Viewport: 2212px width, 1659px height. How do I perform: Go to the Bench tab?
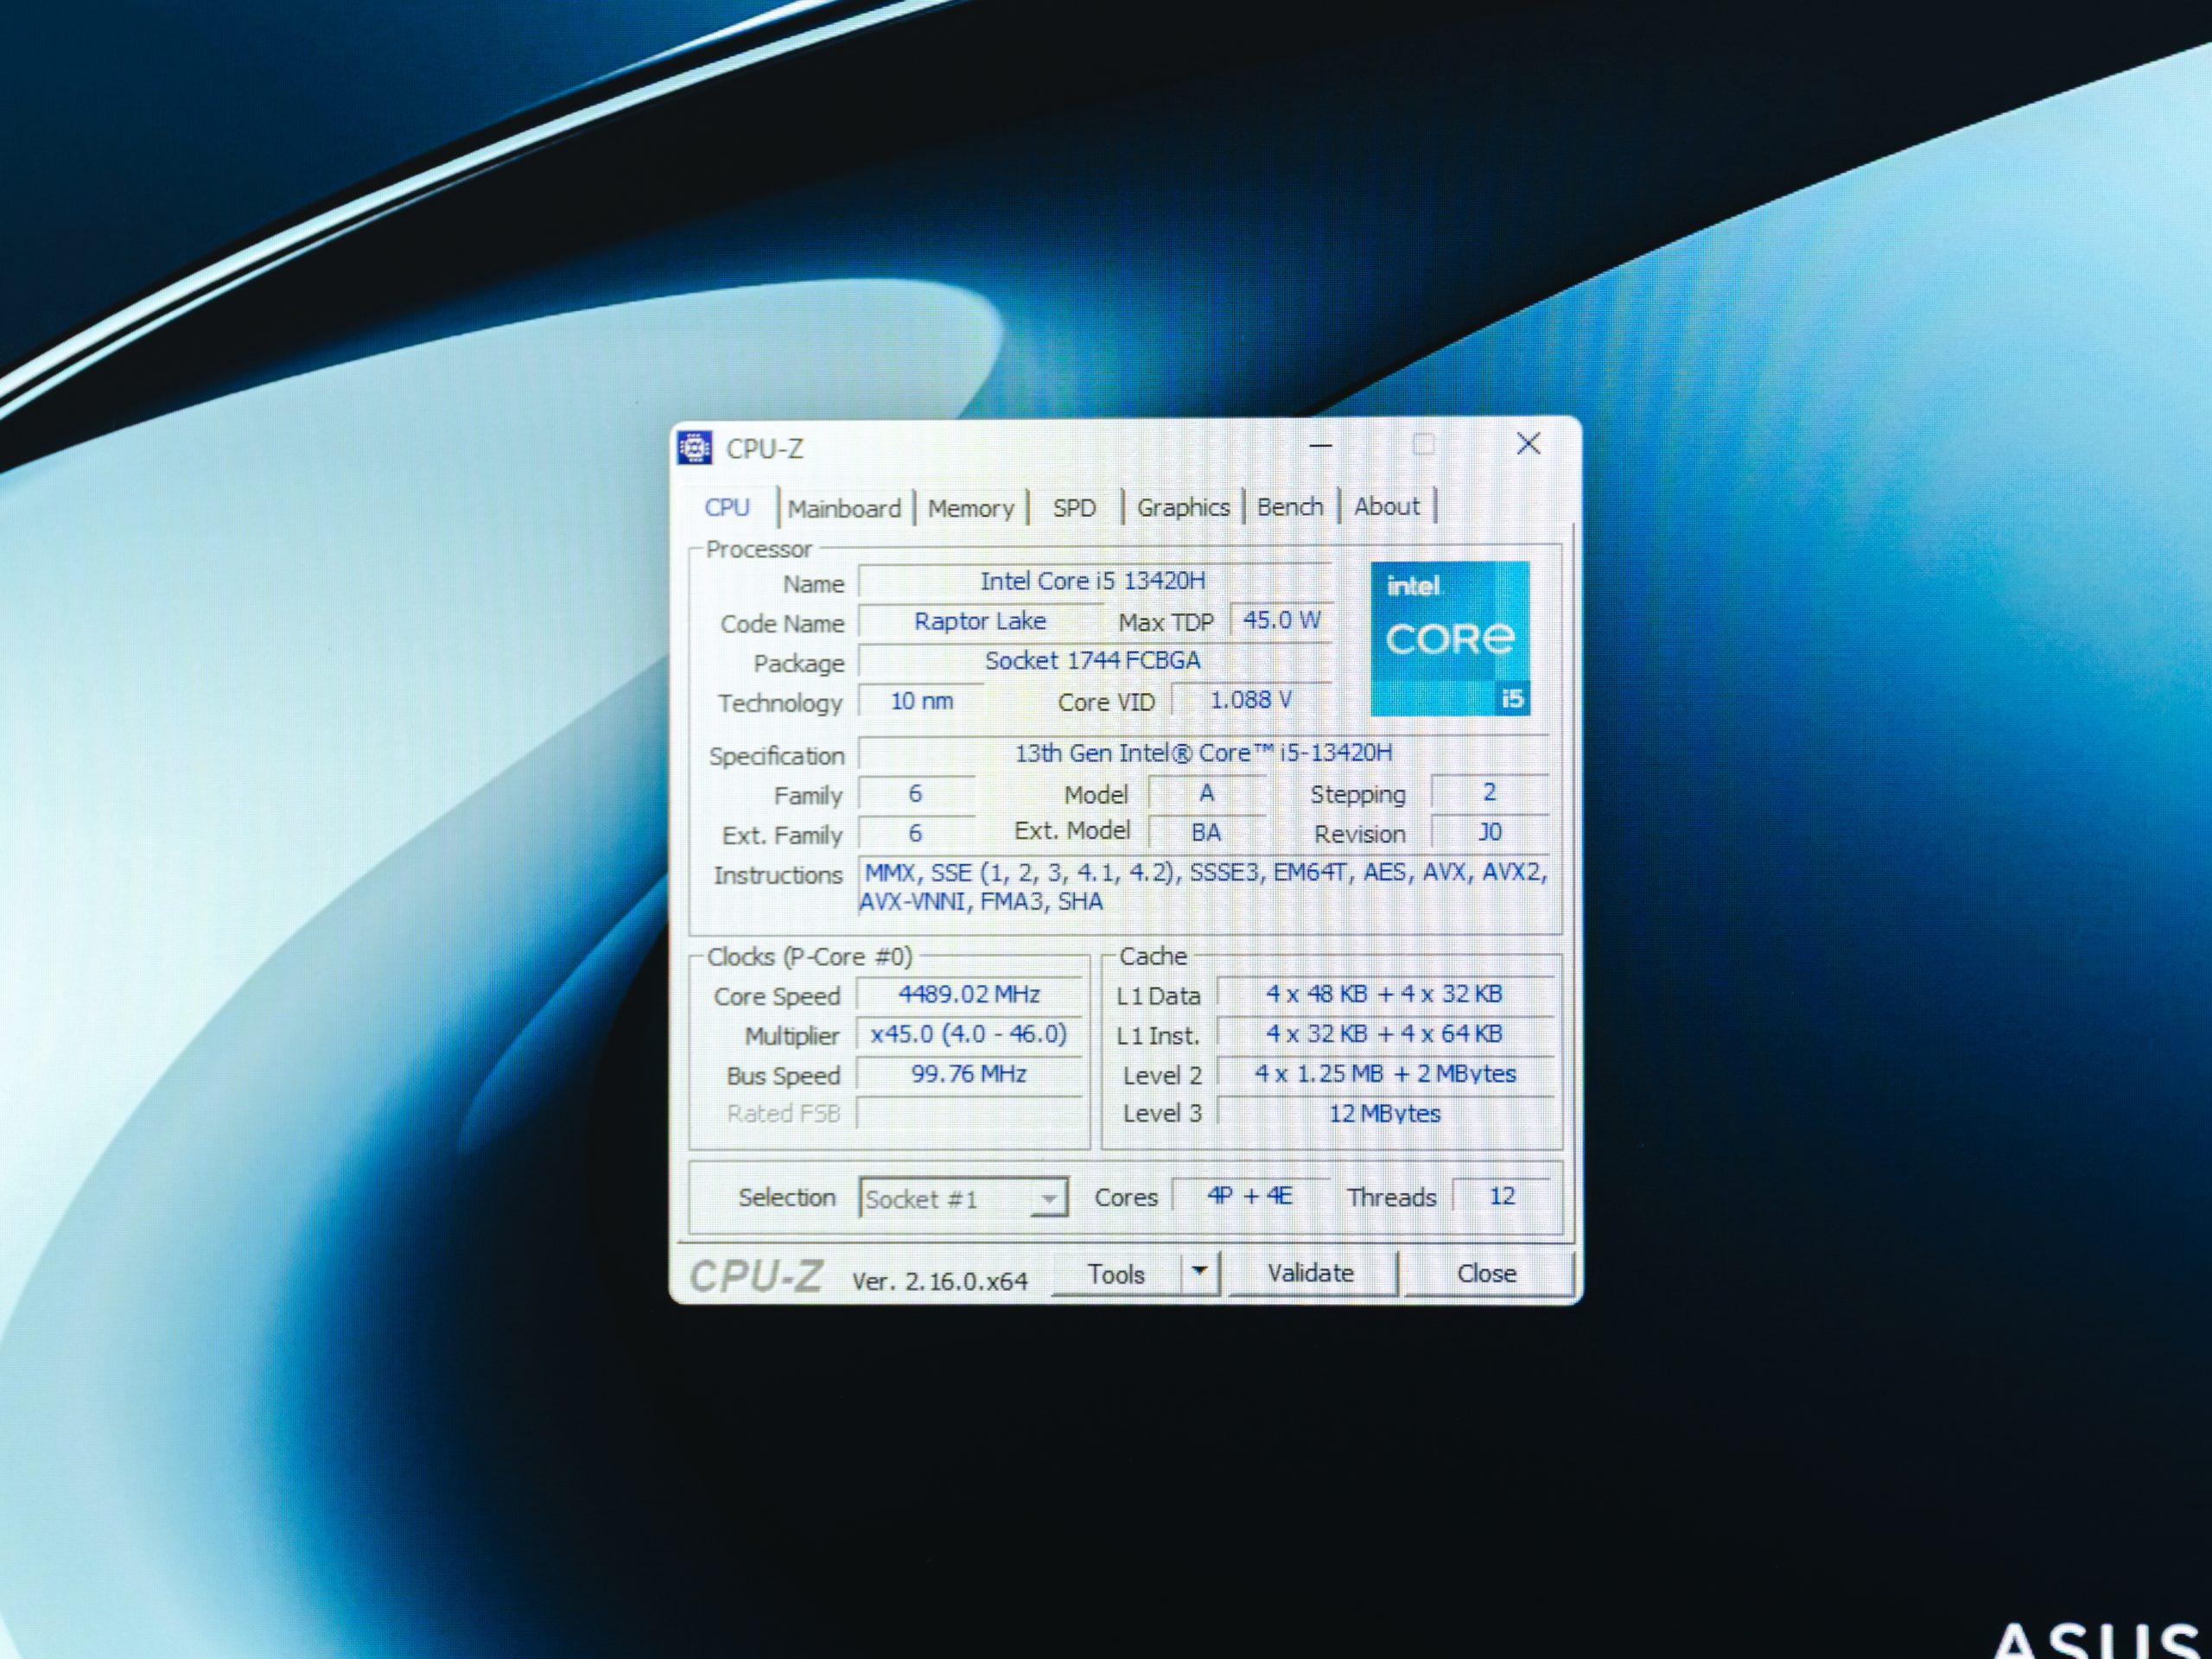click(1289, 507)
